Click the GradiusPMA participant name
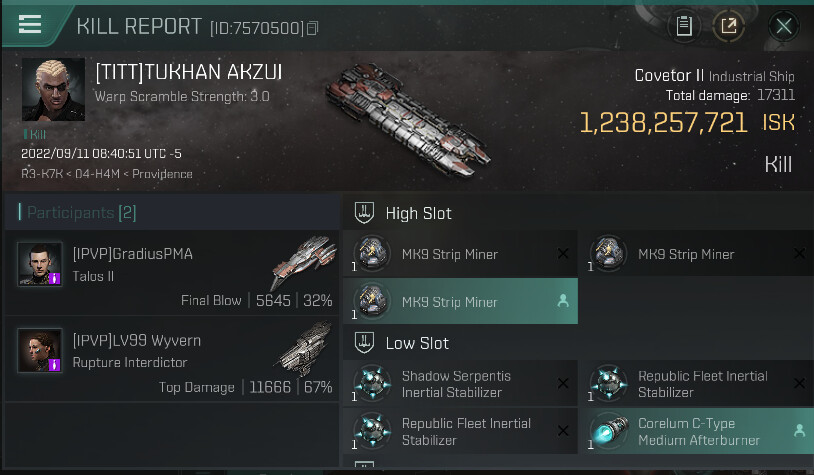The width and height of the screenshot is (814, 475). [133, 254]
